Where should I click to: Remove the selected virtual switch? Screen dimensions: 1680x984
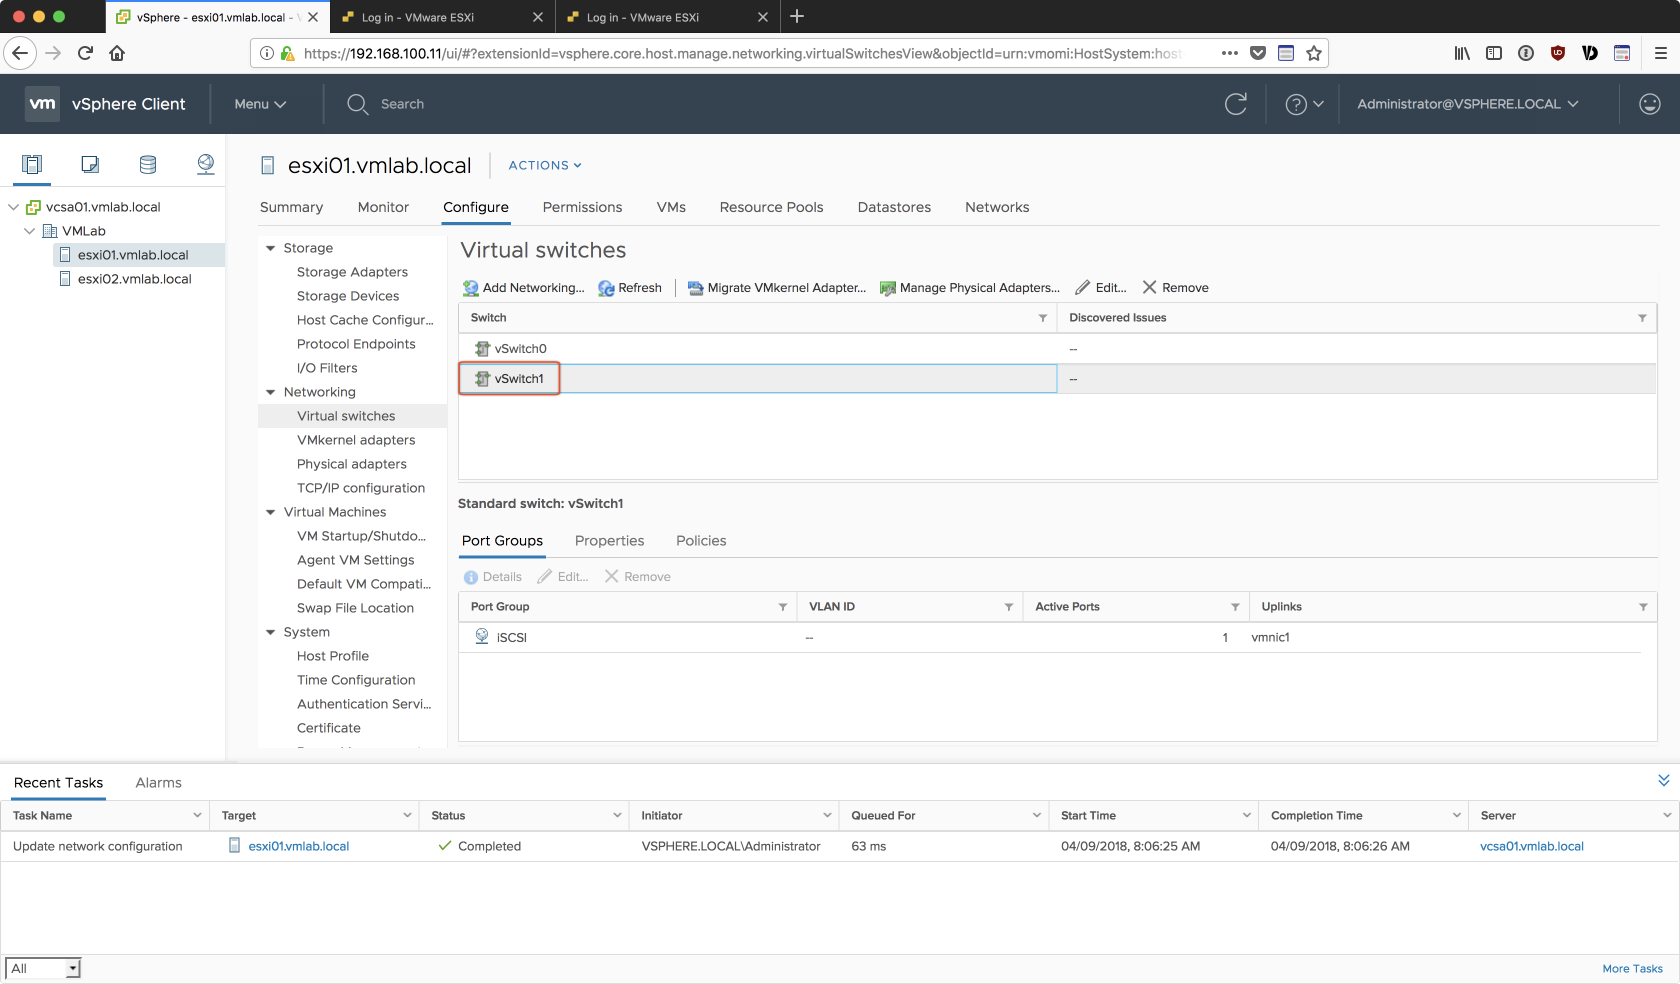click(x=1176, y=288)
